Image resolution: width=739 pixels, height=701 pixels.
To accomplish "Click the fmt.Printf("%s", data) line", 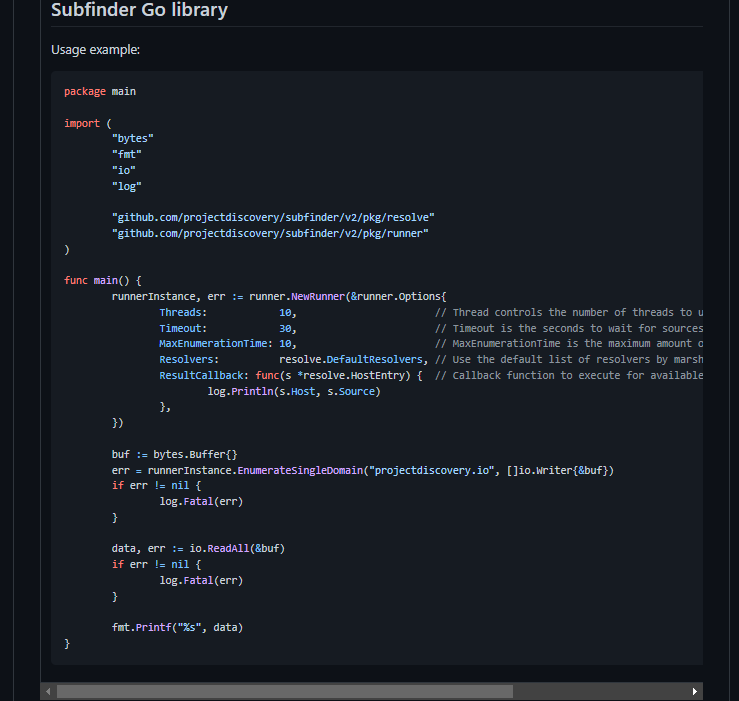I will click(x=177, y=627).
